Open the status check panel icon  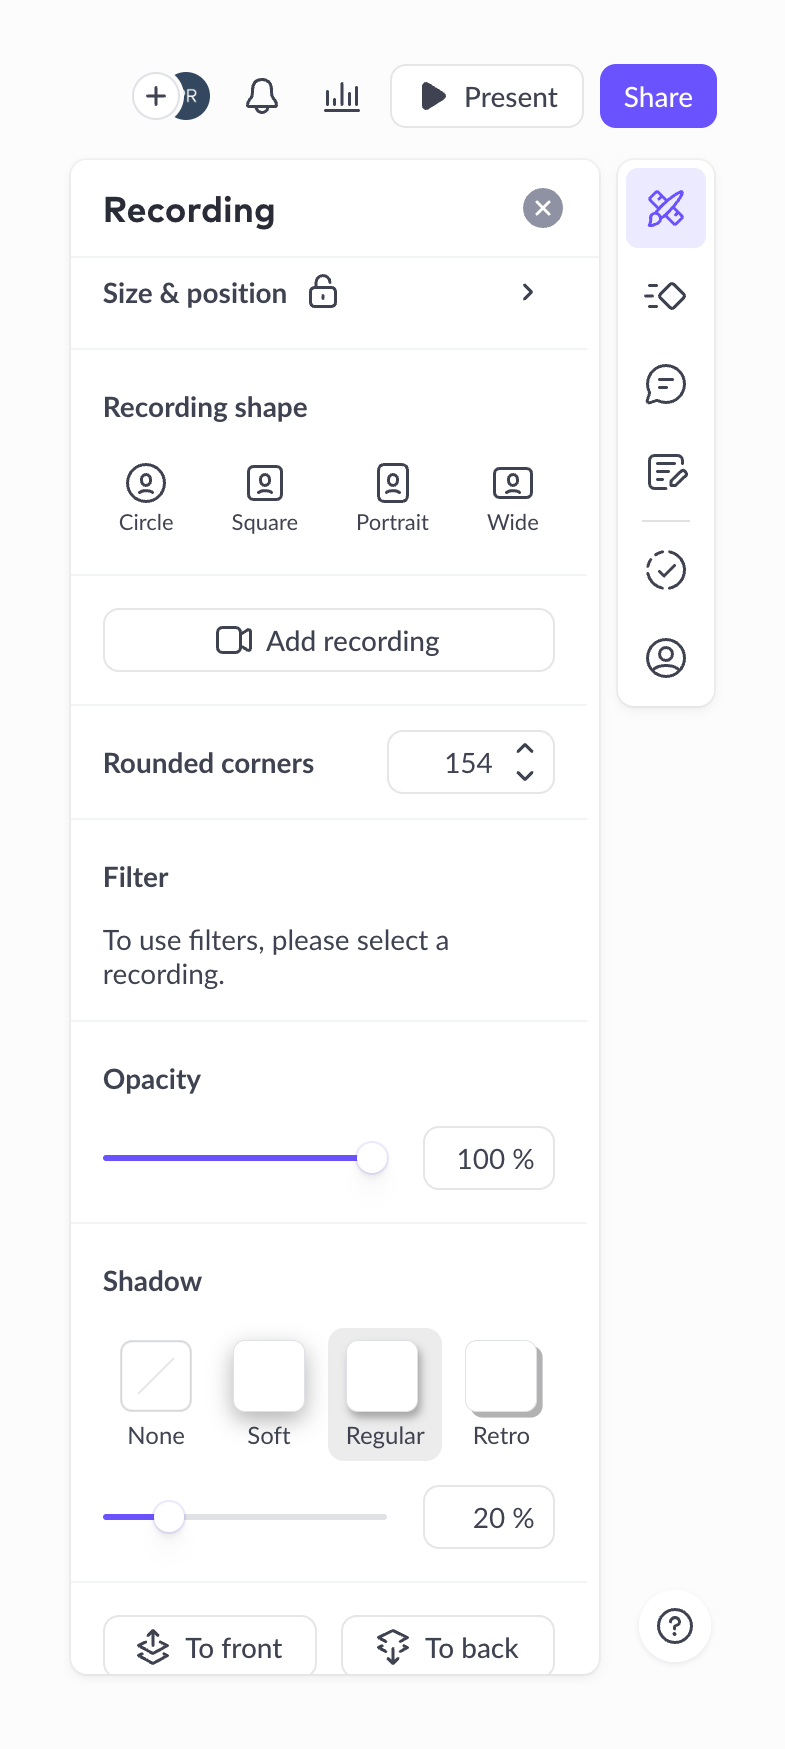click(x=665, y=570)
